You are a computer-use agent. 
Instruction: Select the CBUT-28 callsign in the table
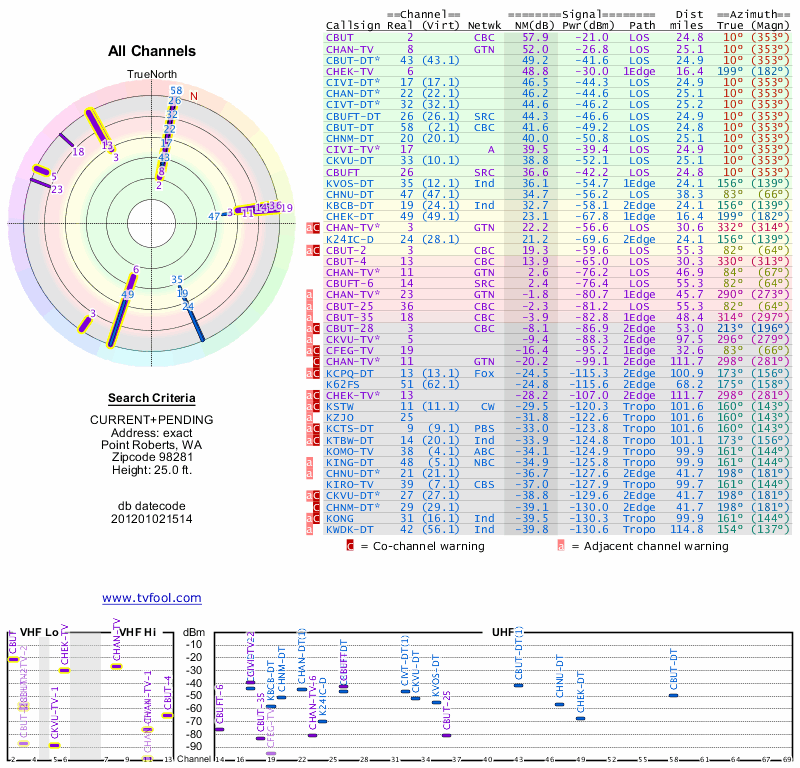click(x=349, y=329)
